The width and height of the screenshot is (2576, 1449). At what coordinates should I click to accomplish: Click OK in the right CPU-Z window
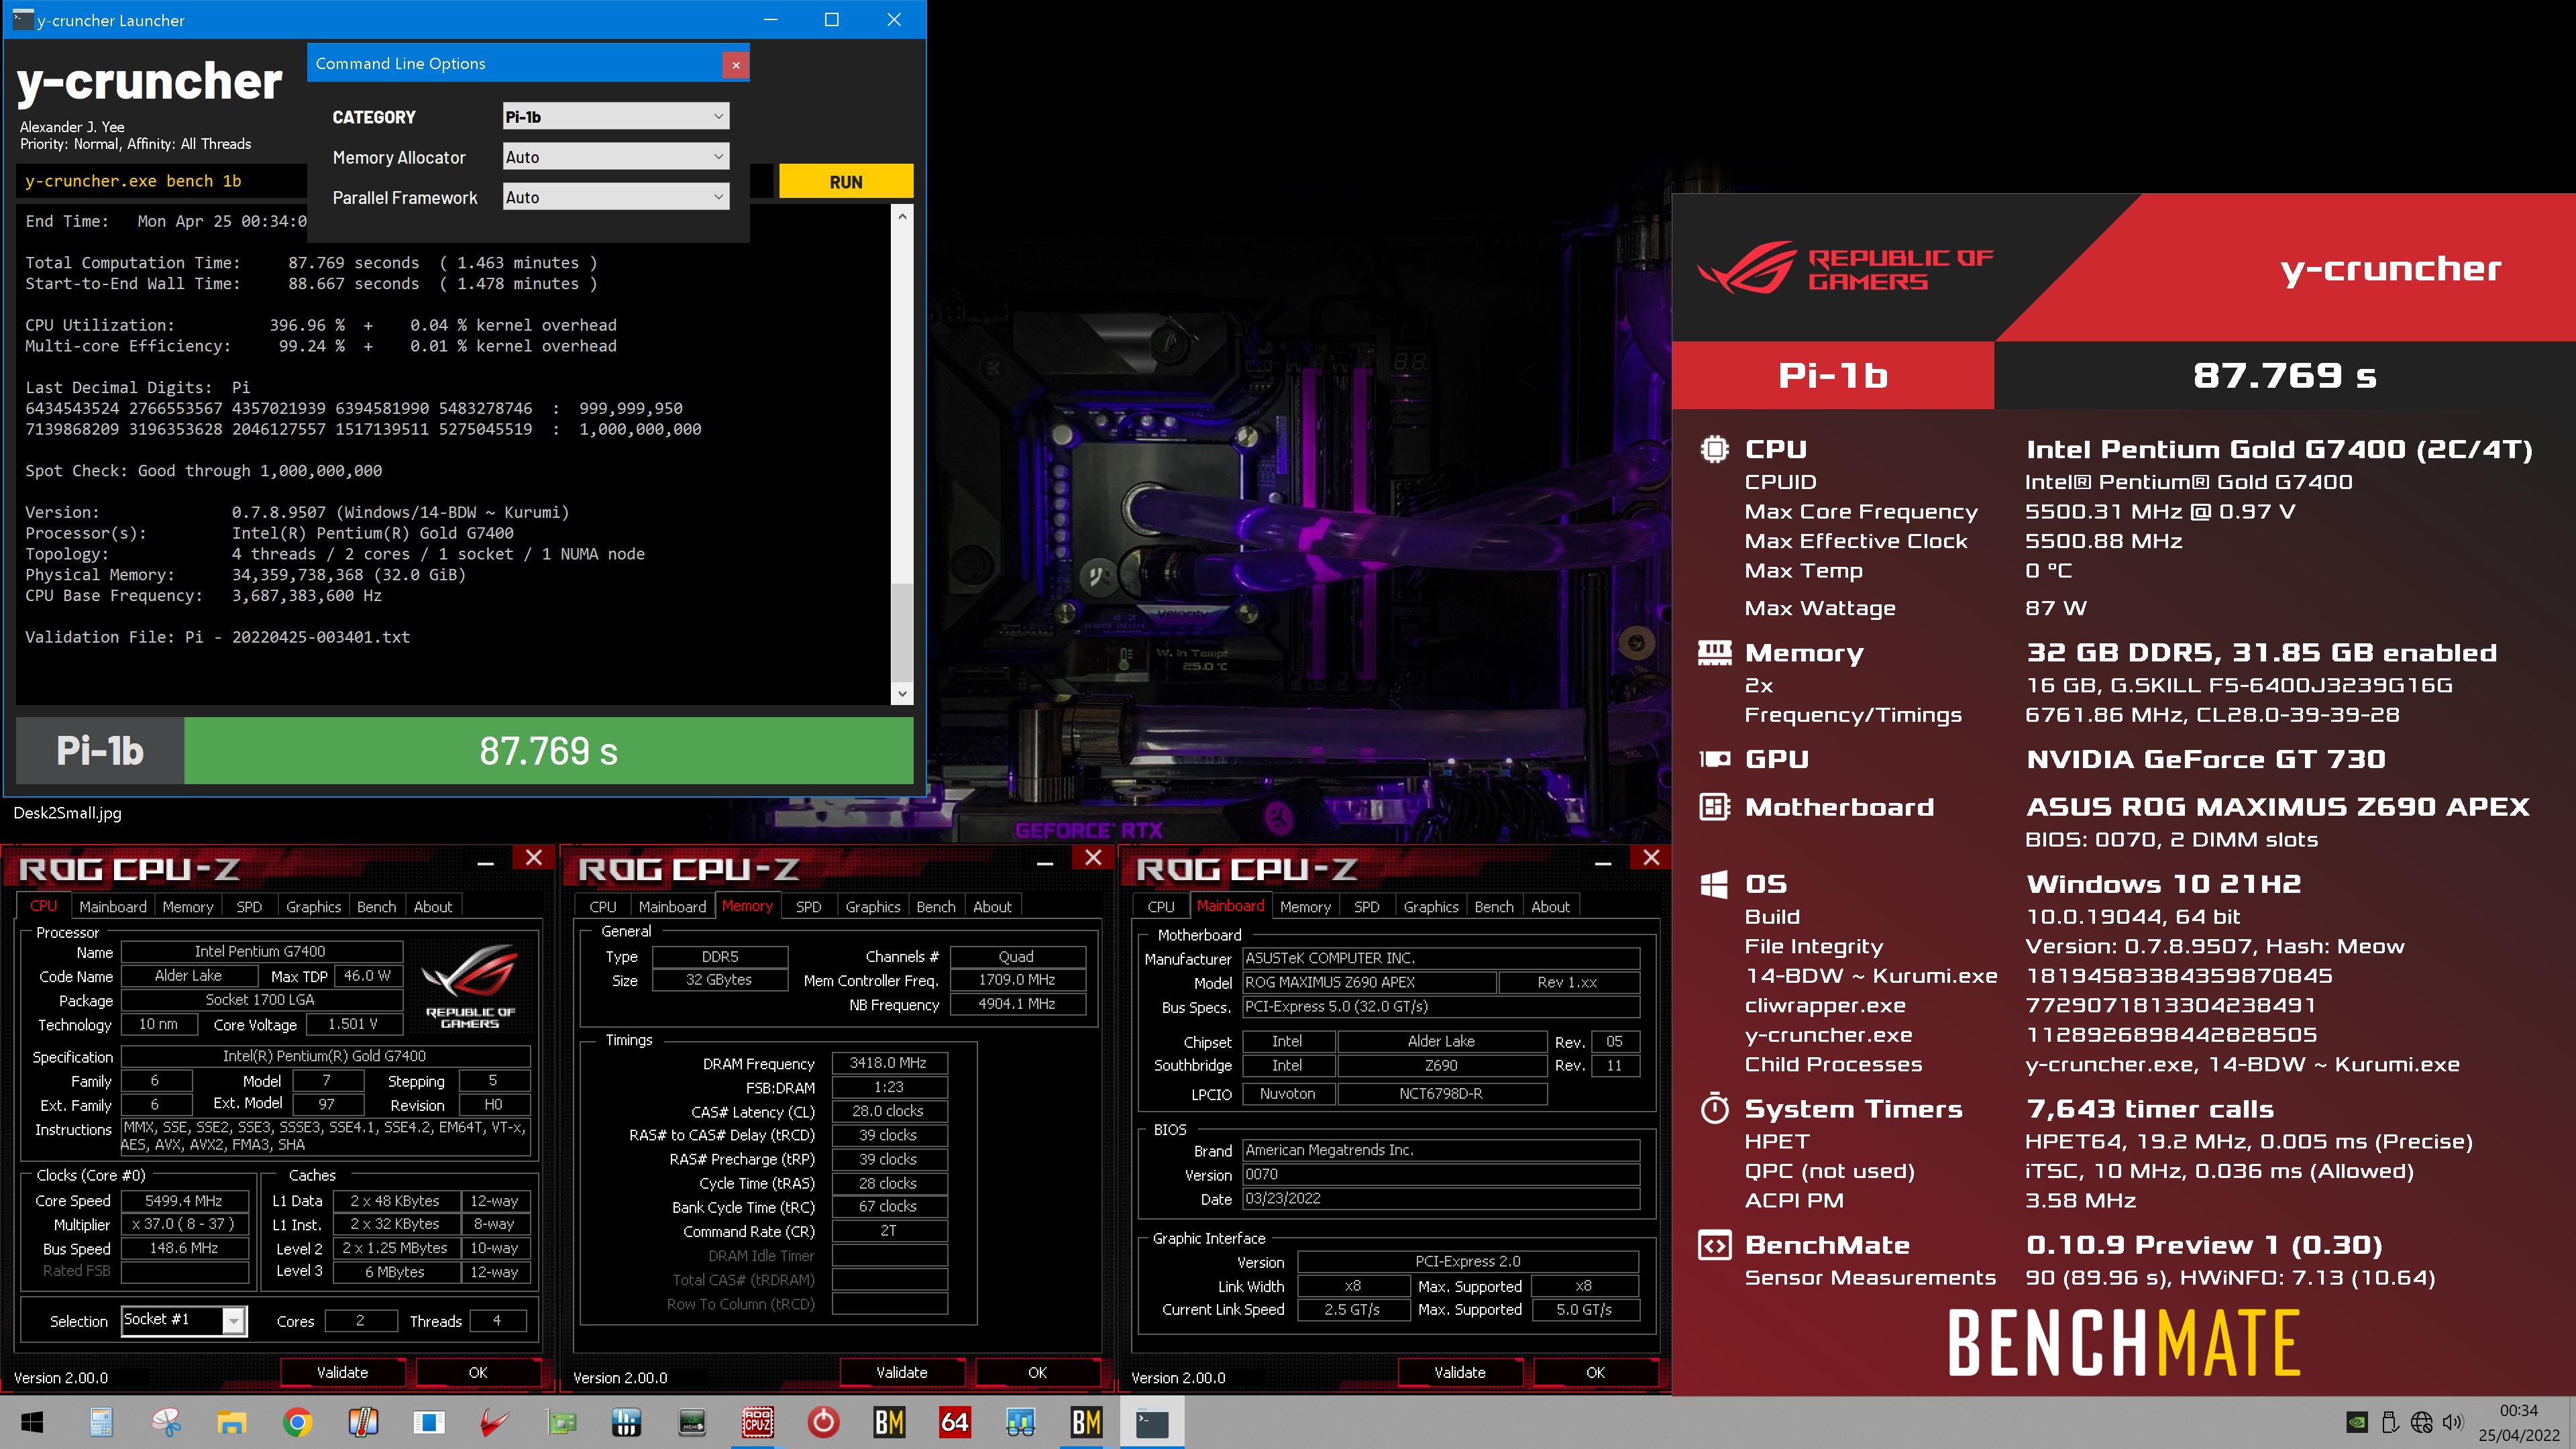(1595, 1372)
